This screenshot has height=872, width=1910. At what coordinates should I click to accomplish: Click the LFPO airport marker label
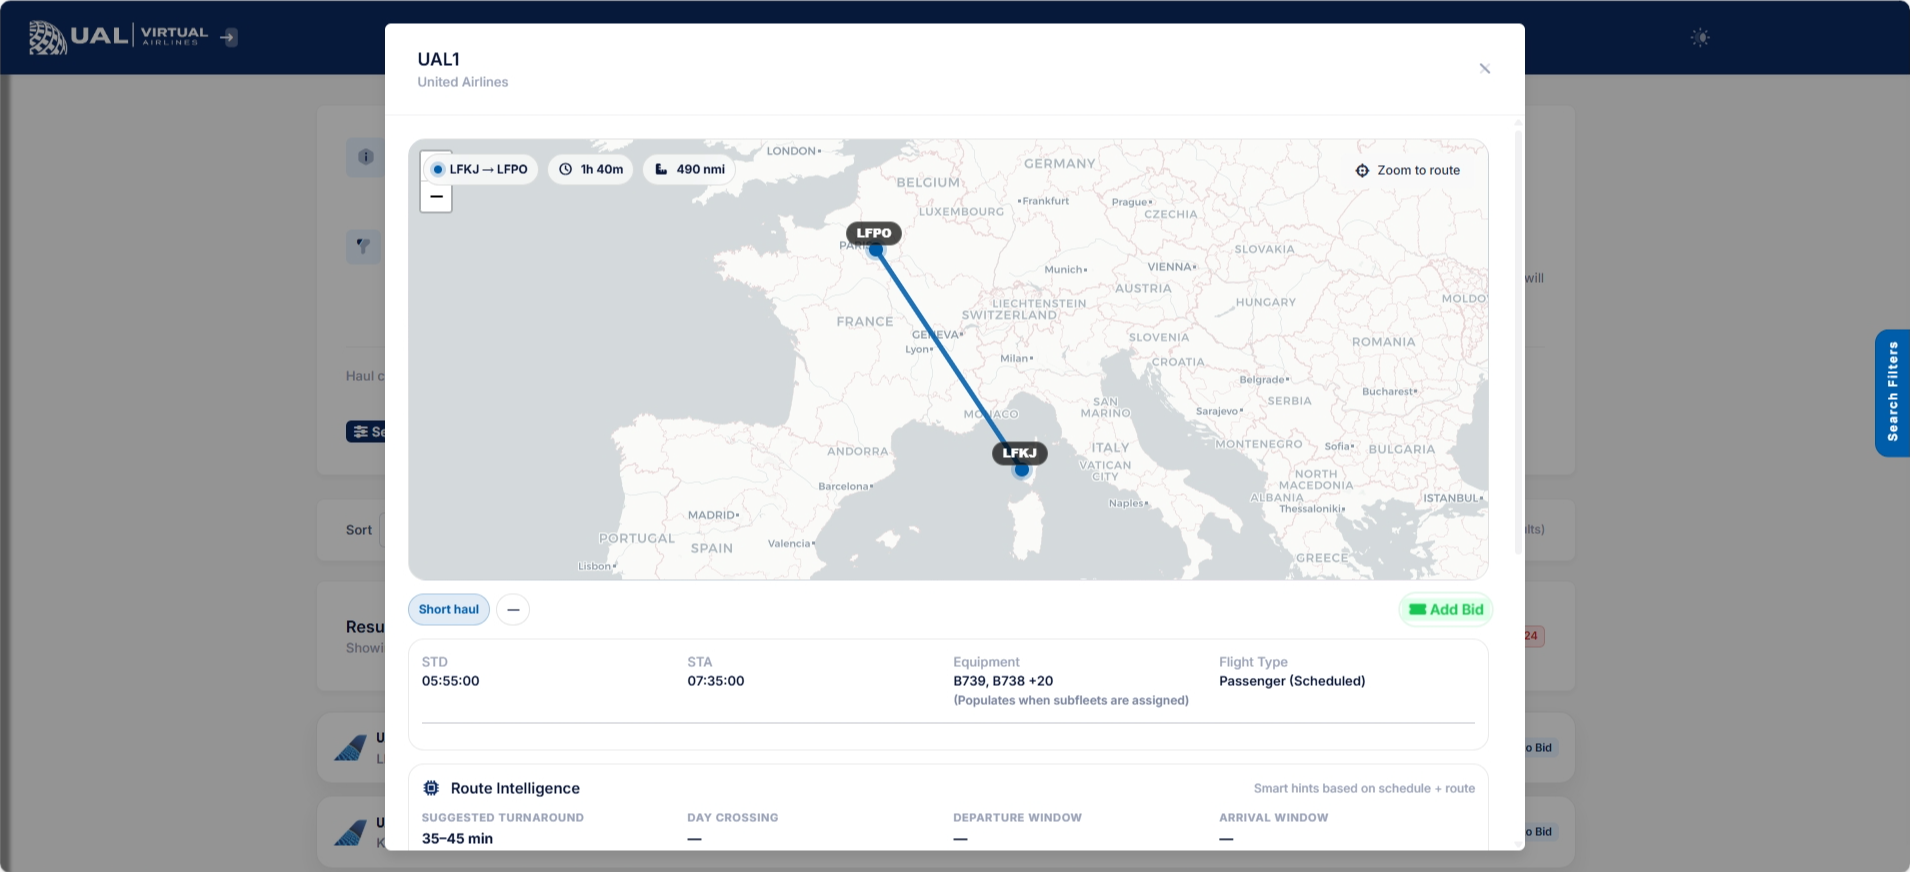click(x=873, y=233)
